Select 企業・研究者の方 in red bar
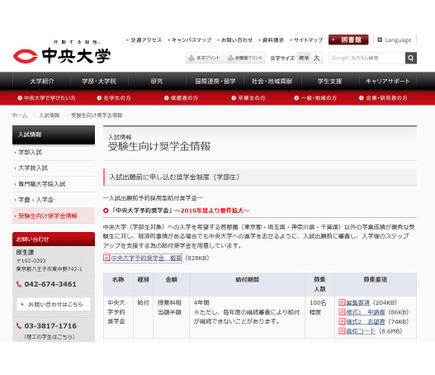Viewport: 435px width, 375px height. pos(383,98)
